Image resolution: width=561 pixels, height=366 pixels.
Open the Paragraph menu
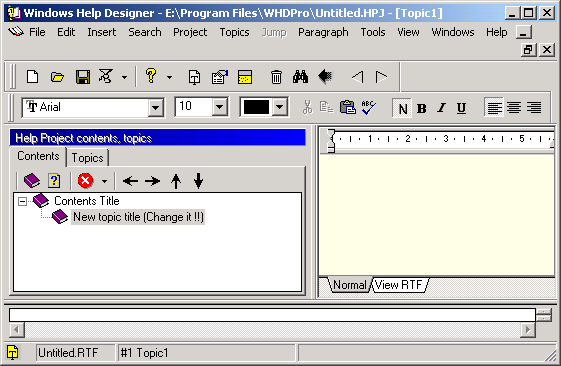(323, 32)
